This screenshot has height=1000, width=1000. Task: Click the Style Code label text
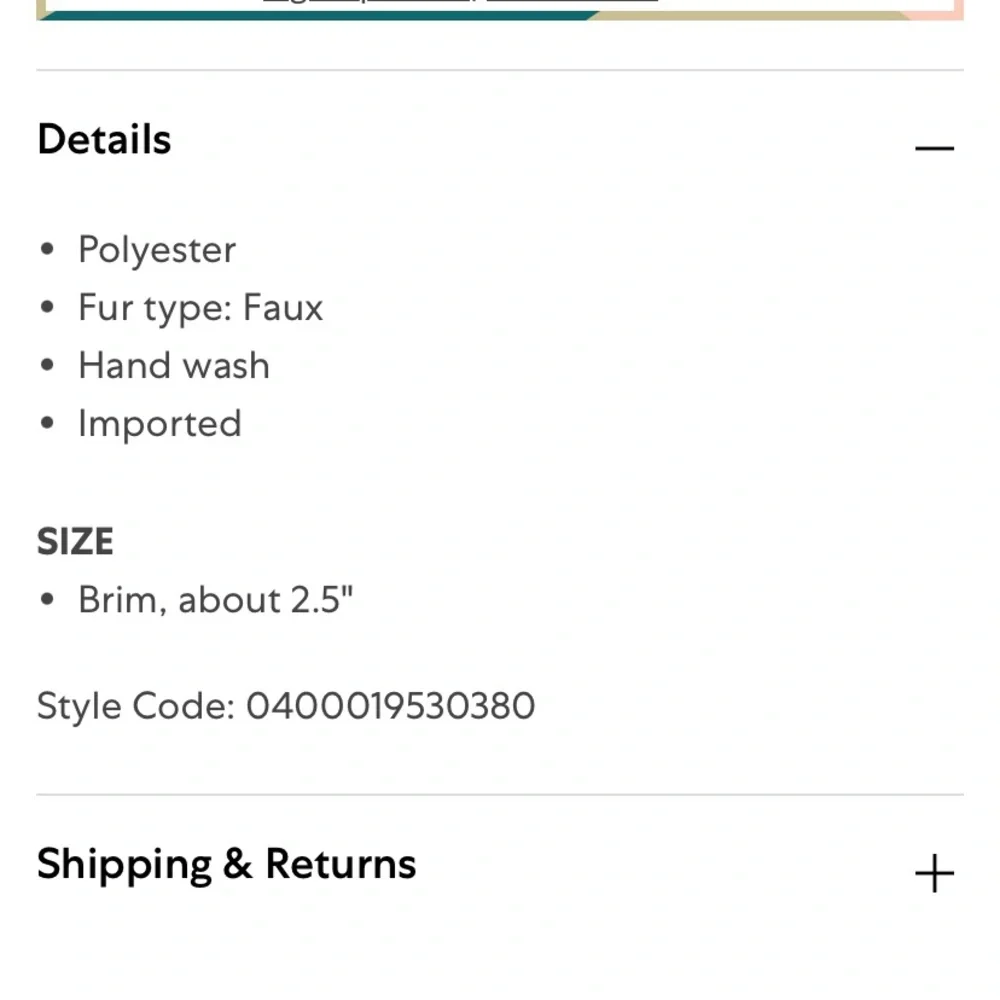click(x=136, y=706)
